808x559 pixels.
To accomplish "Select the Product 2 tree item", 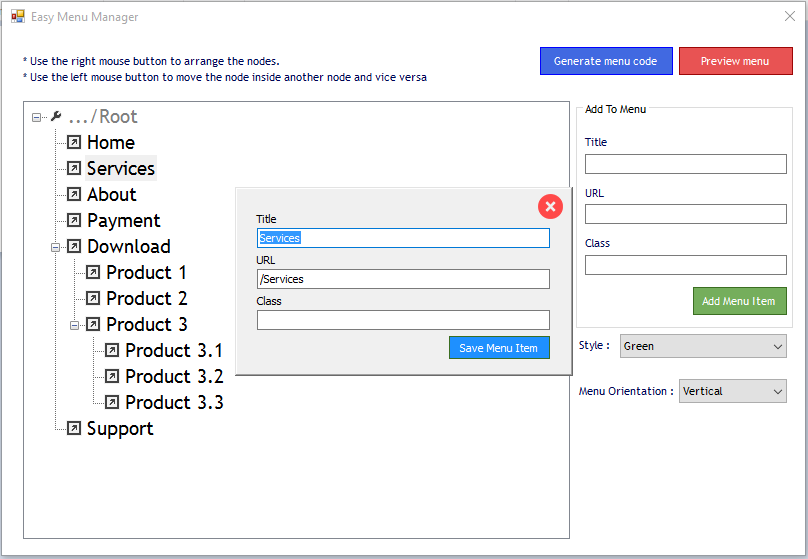I will 146,298.
